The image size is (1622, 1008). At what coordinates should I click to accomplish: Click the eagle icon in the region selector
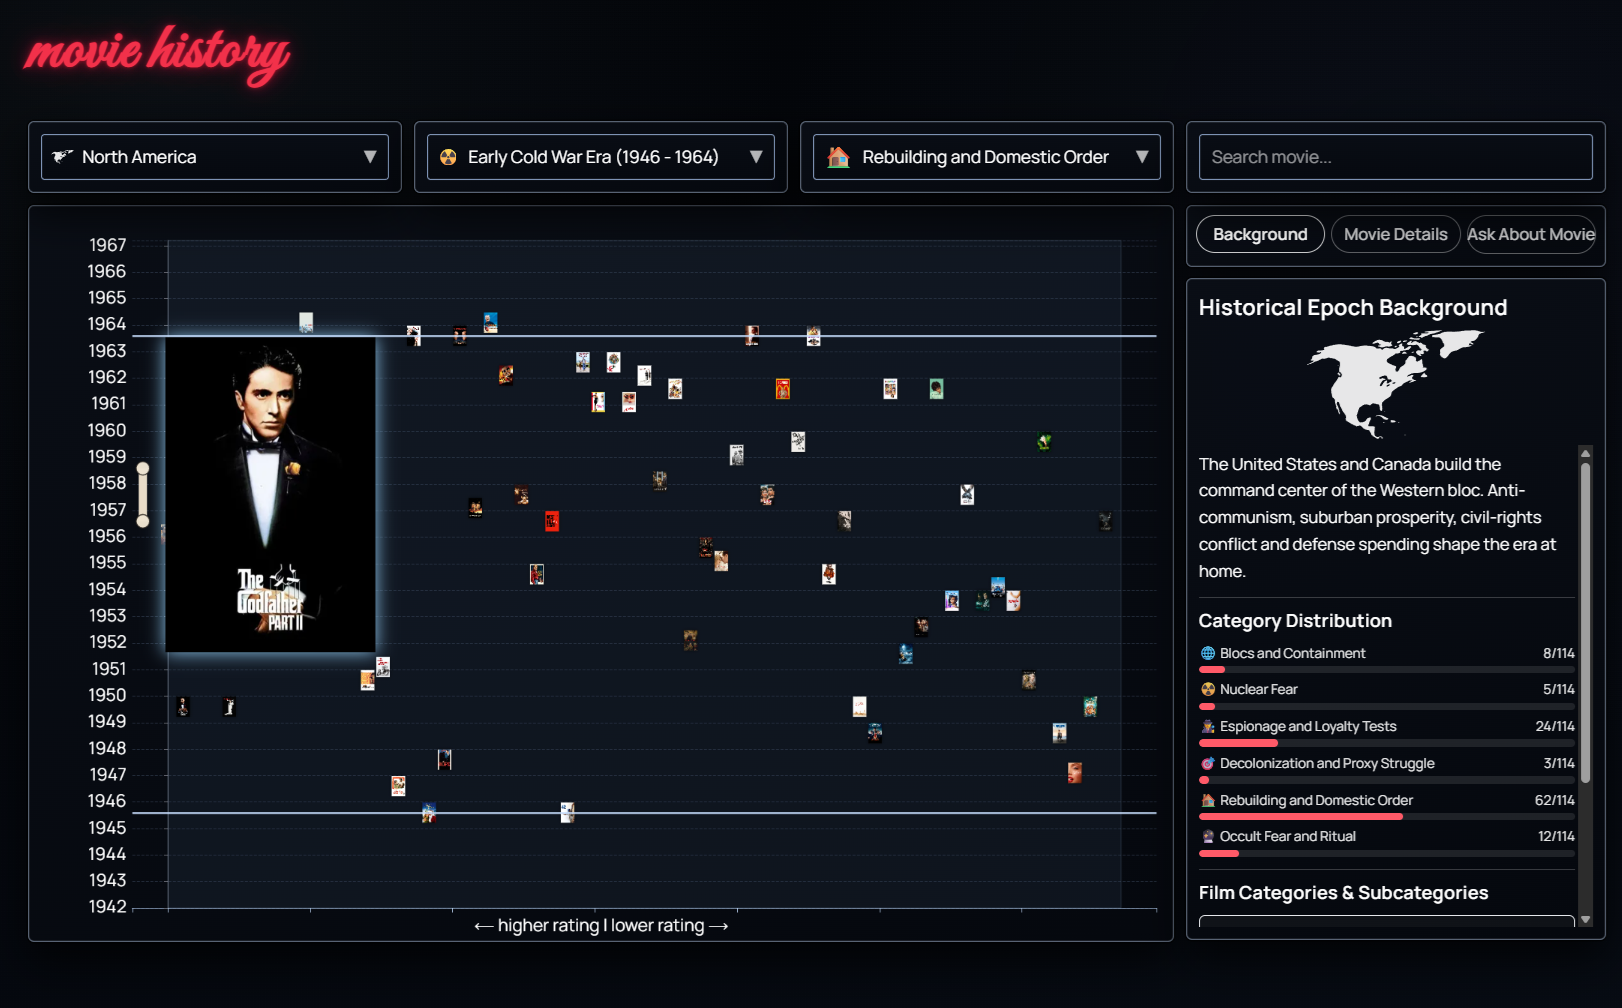(x=63, y=157)
